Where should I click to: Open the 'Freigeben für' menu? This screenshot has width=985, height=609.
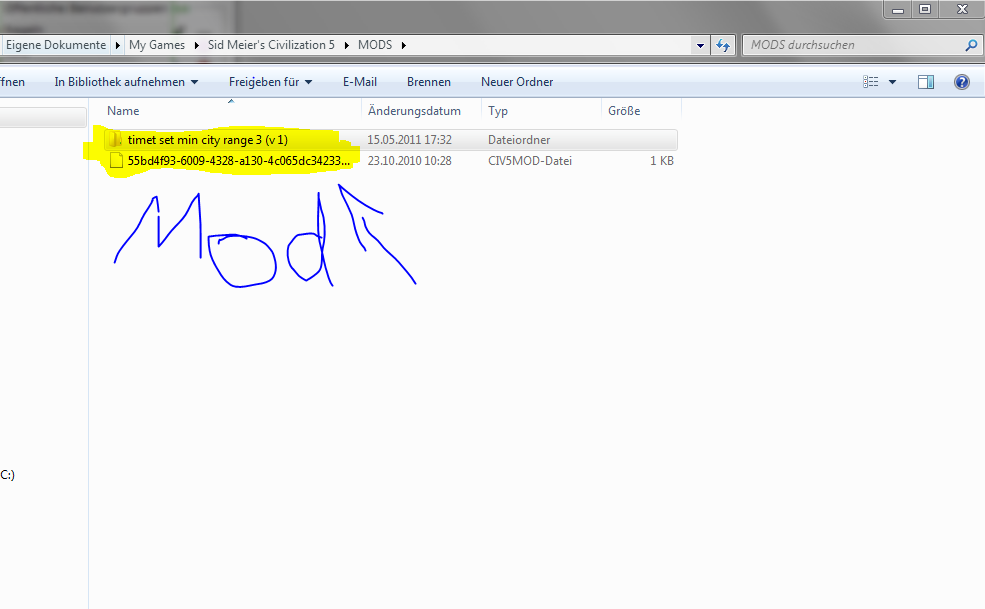(x=270, y=82)
